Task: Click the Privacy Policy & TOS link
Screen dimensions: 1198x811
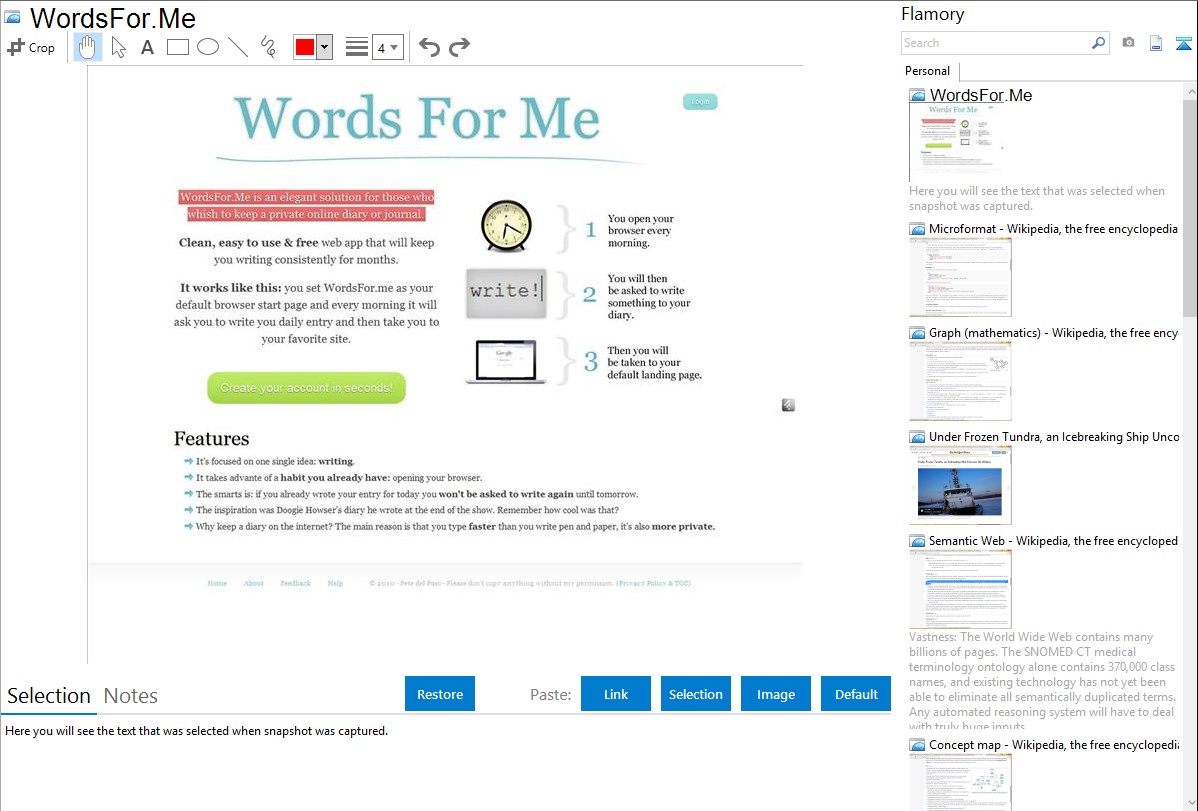Action: (653, 583)
